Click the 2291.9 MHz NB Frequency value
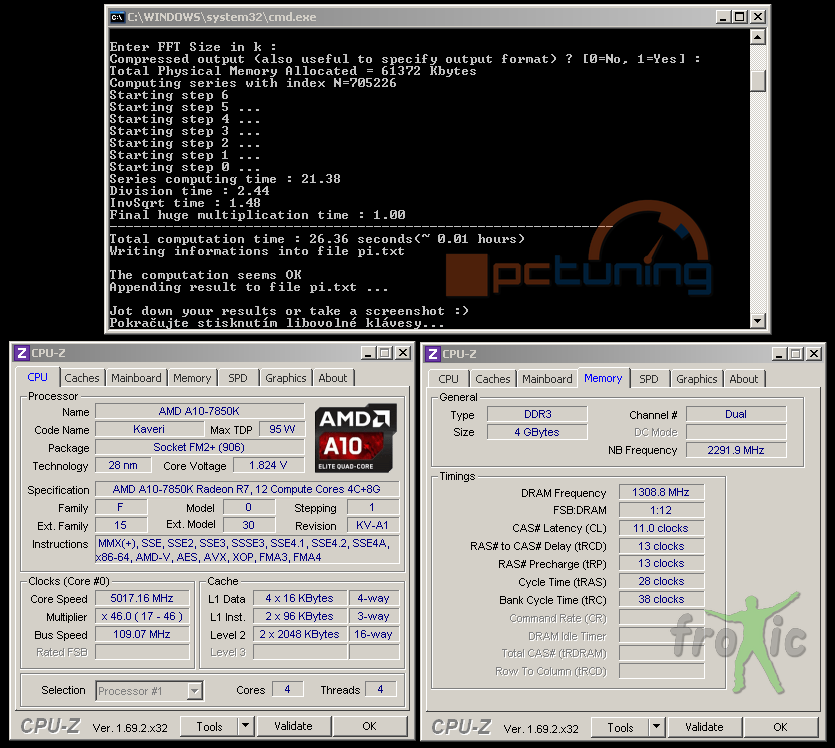The width and height of the screenshot is (835, 748). tap(736, 450)
